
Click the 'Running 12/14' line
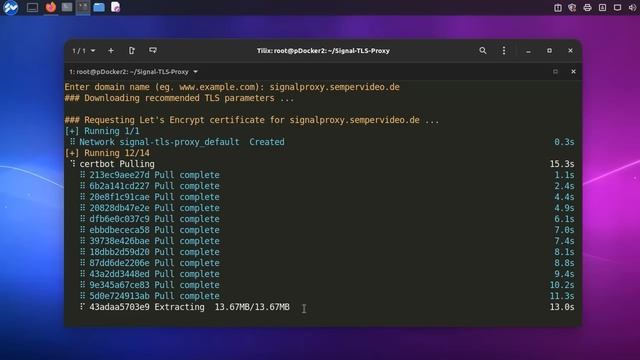point(107,153)
